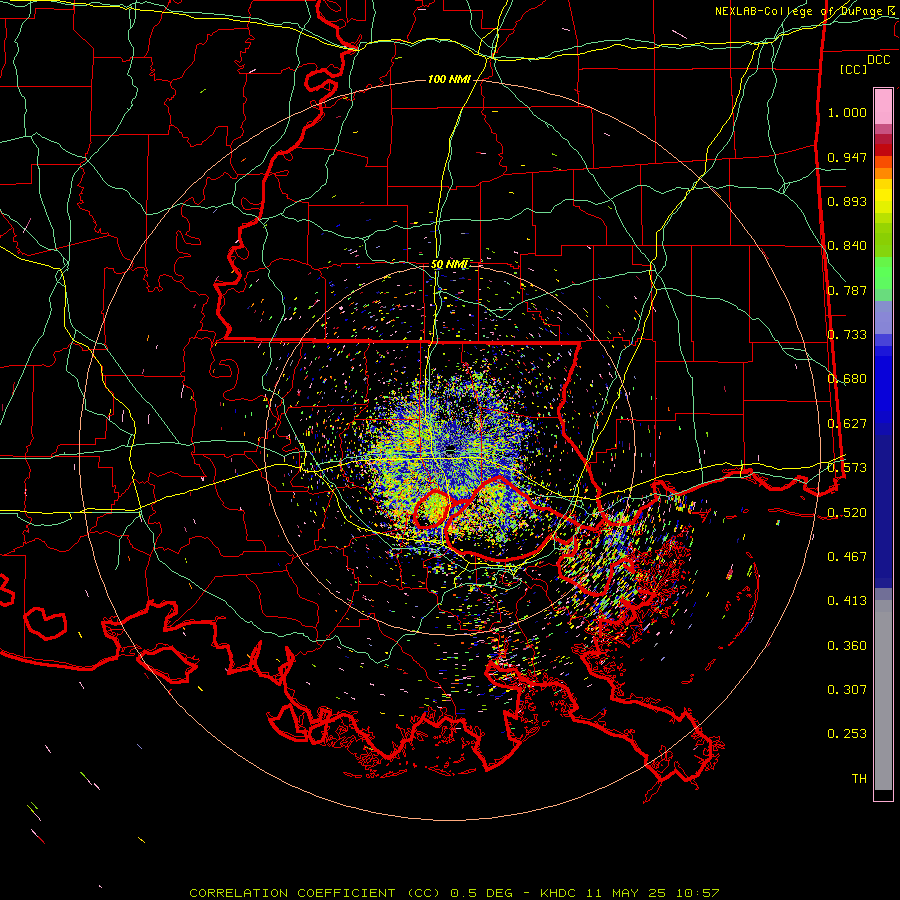Select the 0.733 legend value

847,335
